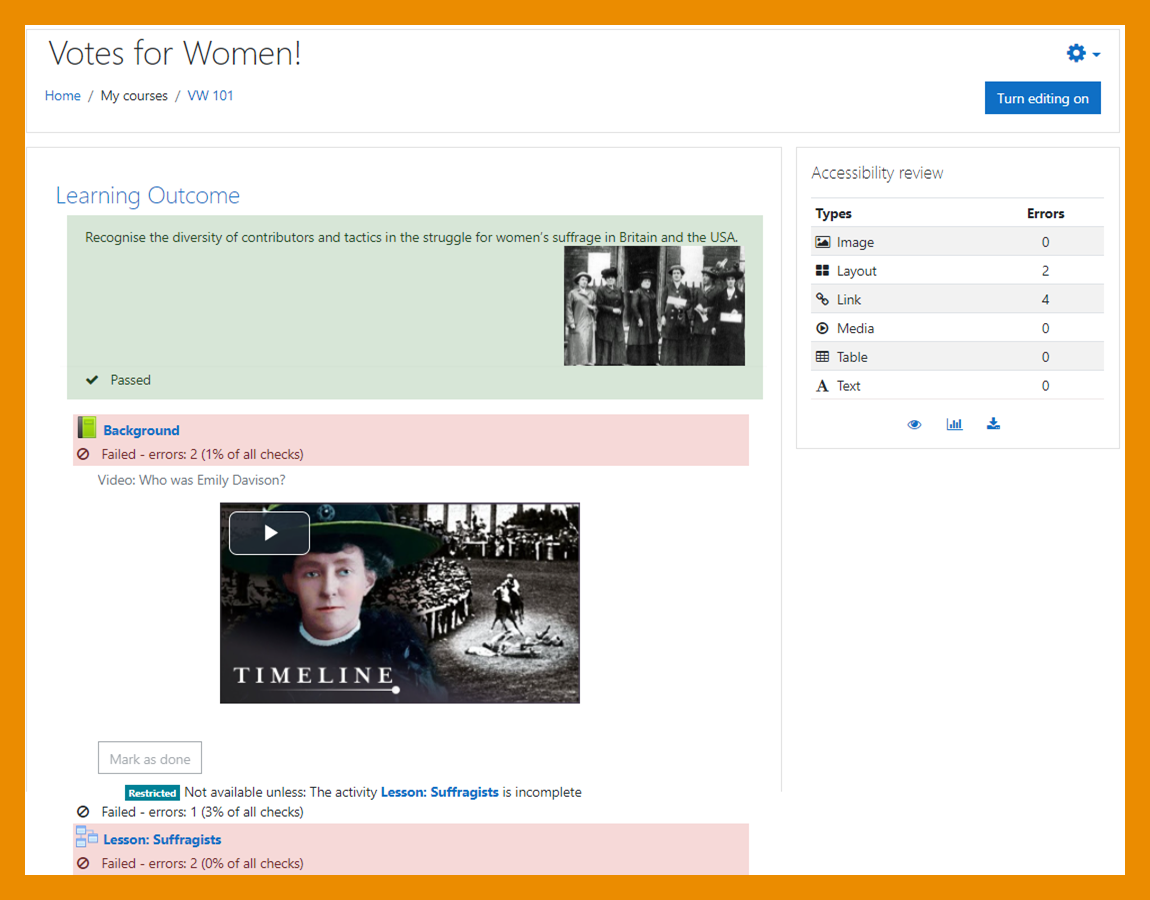
Task: Open the Background activity link
Action: click(141, 430)
